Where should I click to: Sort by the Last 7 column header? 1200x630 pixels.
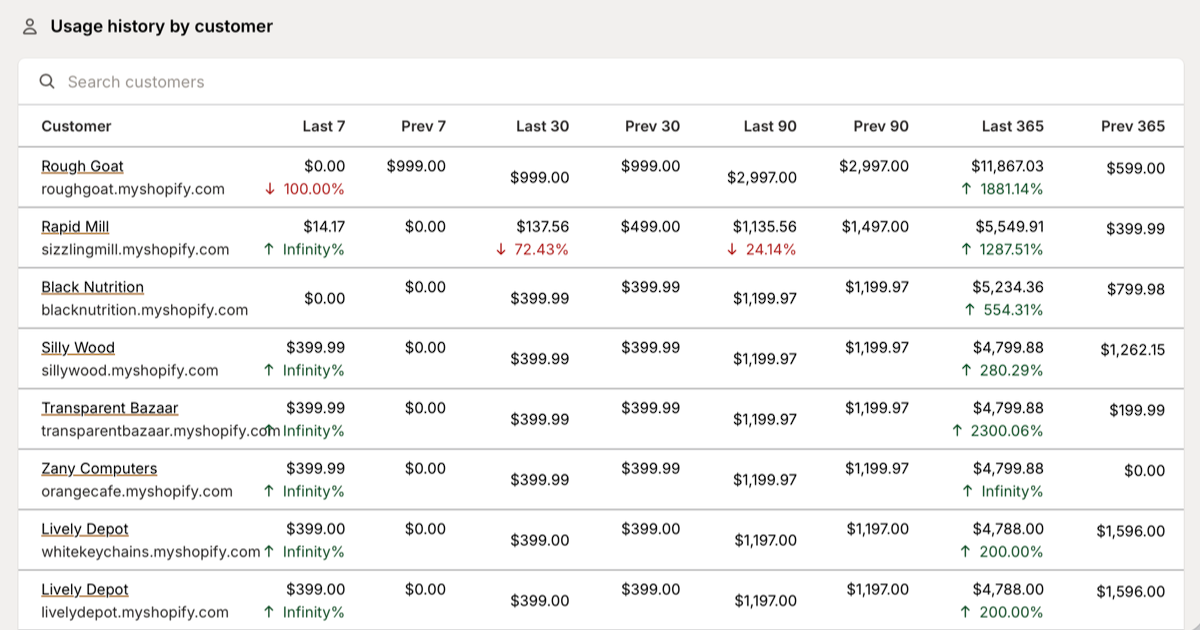coord(324,126)
